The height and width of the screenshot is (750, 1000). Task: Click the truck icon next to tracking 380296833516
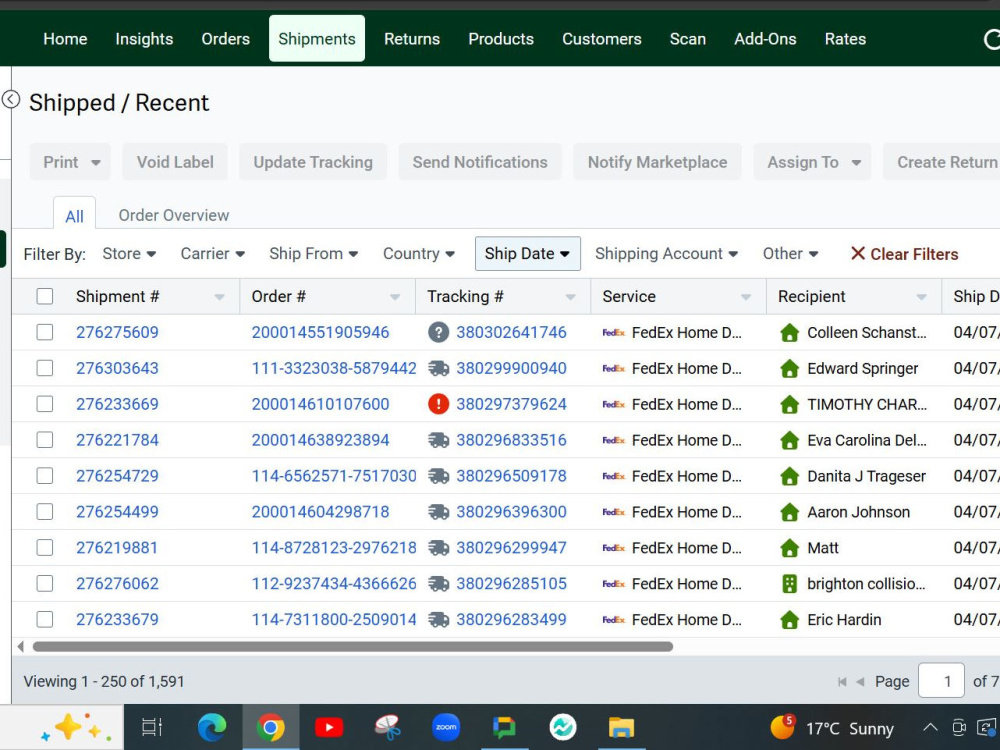[438, 440]
